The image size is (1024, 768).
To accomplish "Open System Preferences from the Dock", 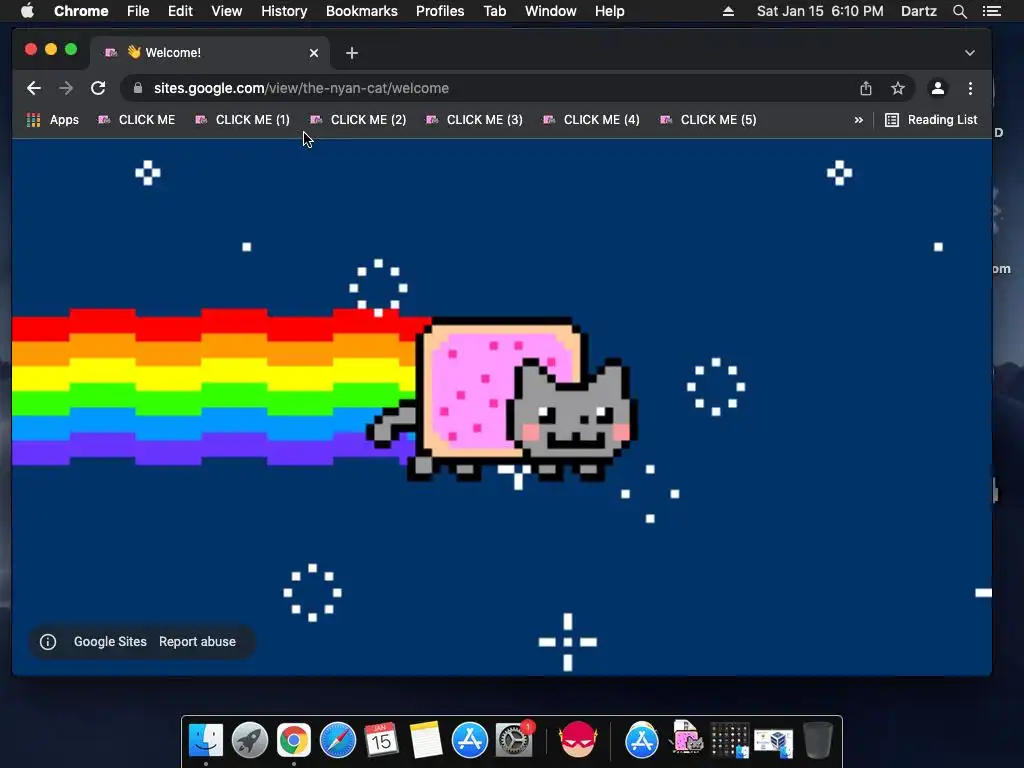I will point(514,740).
